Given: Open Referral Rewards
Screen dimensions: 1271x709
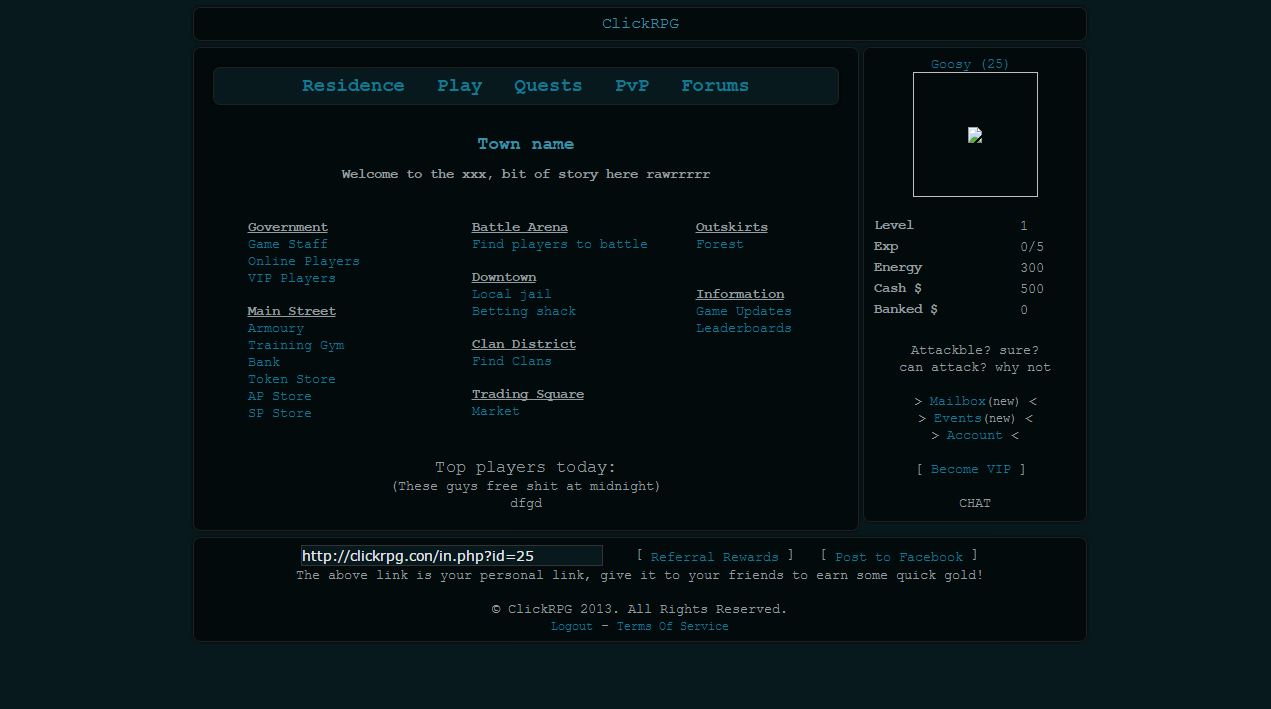Looking at the screenshot, I should (714, 557).
